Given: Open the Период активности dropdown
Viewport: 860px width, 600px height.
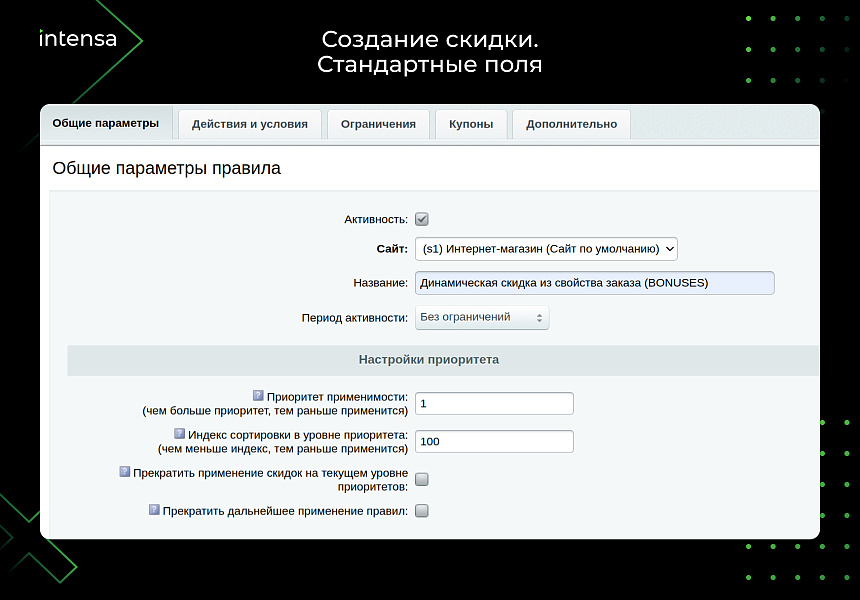Looking at the screenshot, I should pos(481,316).
